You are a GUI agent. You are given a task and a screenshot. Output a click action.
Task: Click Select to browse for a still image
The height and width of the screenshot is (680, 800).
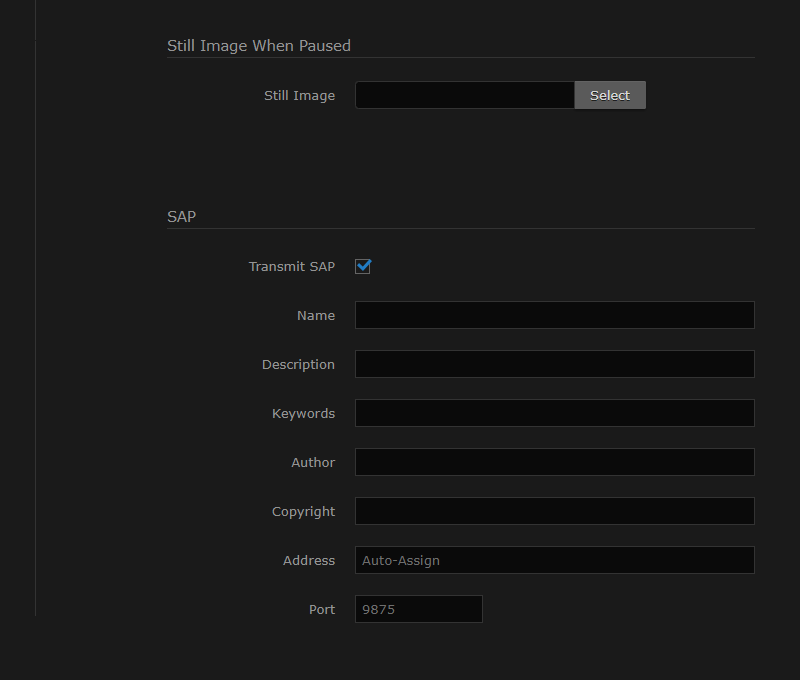click(609, 95)
